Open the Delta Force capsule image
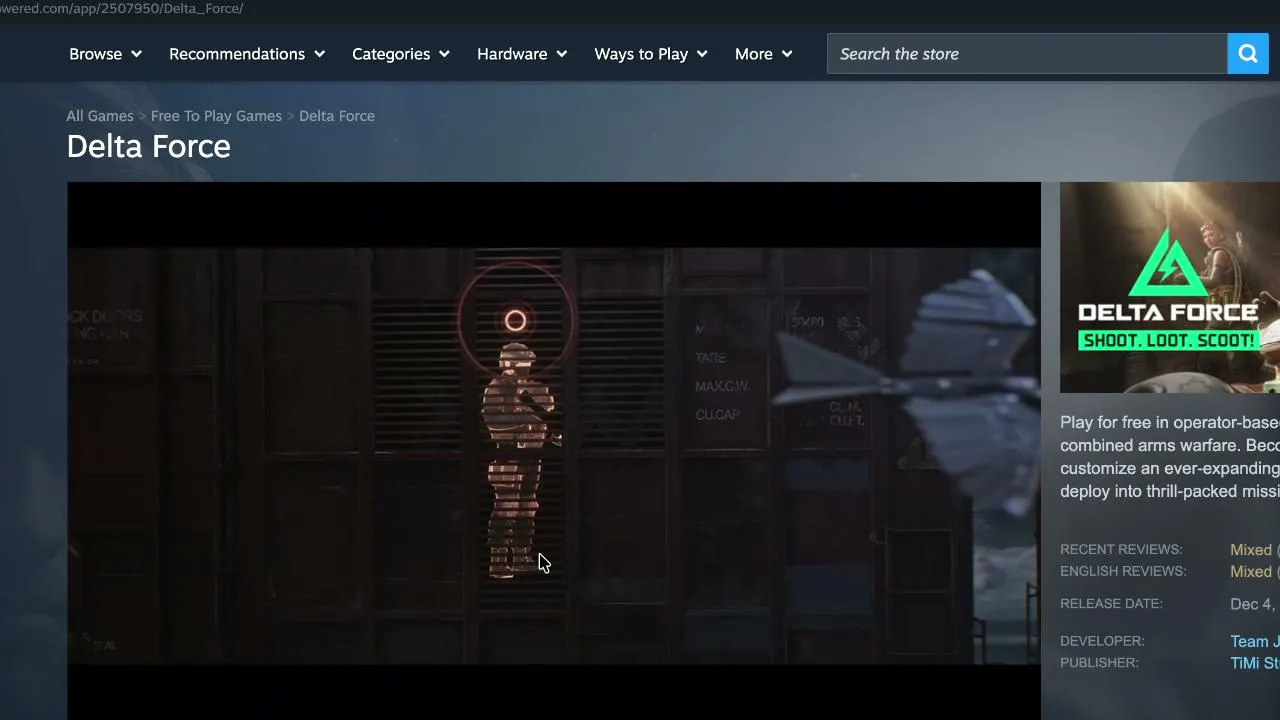 (1170, 287)
